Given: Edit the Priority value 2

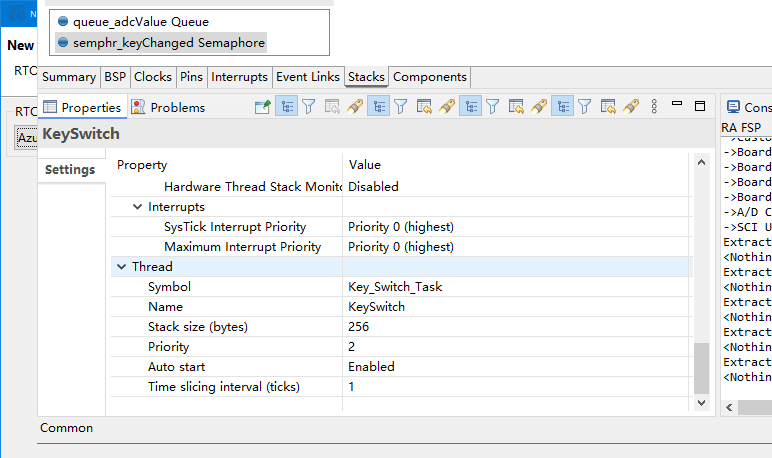Looking at the screenshot, I should click(x=517, y=347).
